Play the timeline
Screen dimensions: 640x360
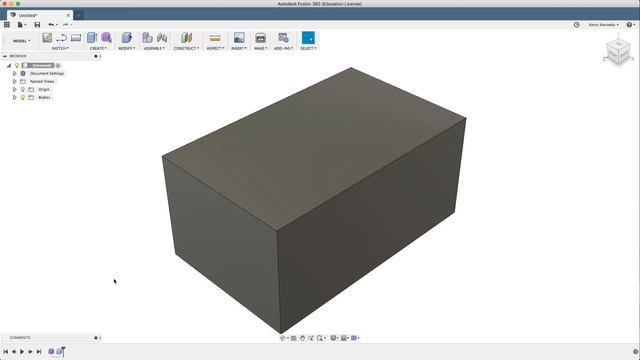(22, 351)
